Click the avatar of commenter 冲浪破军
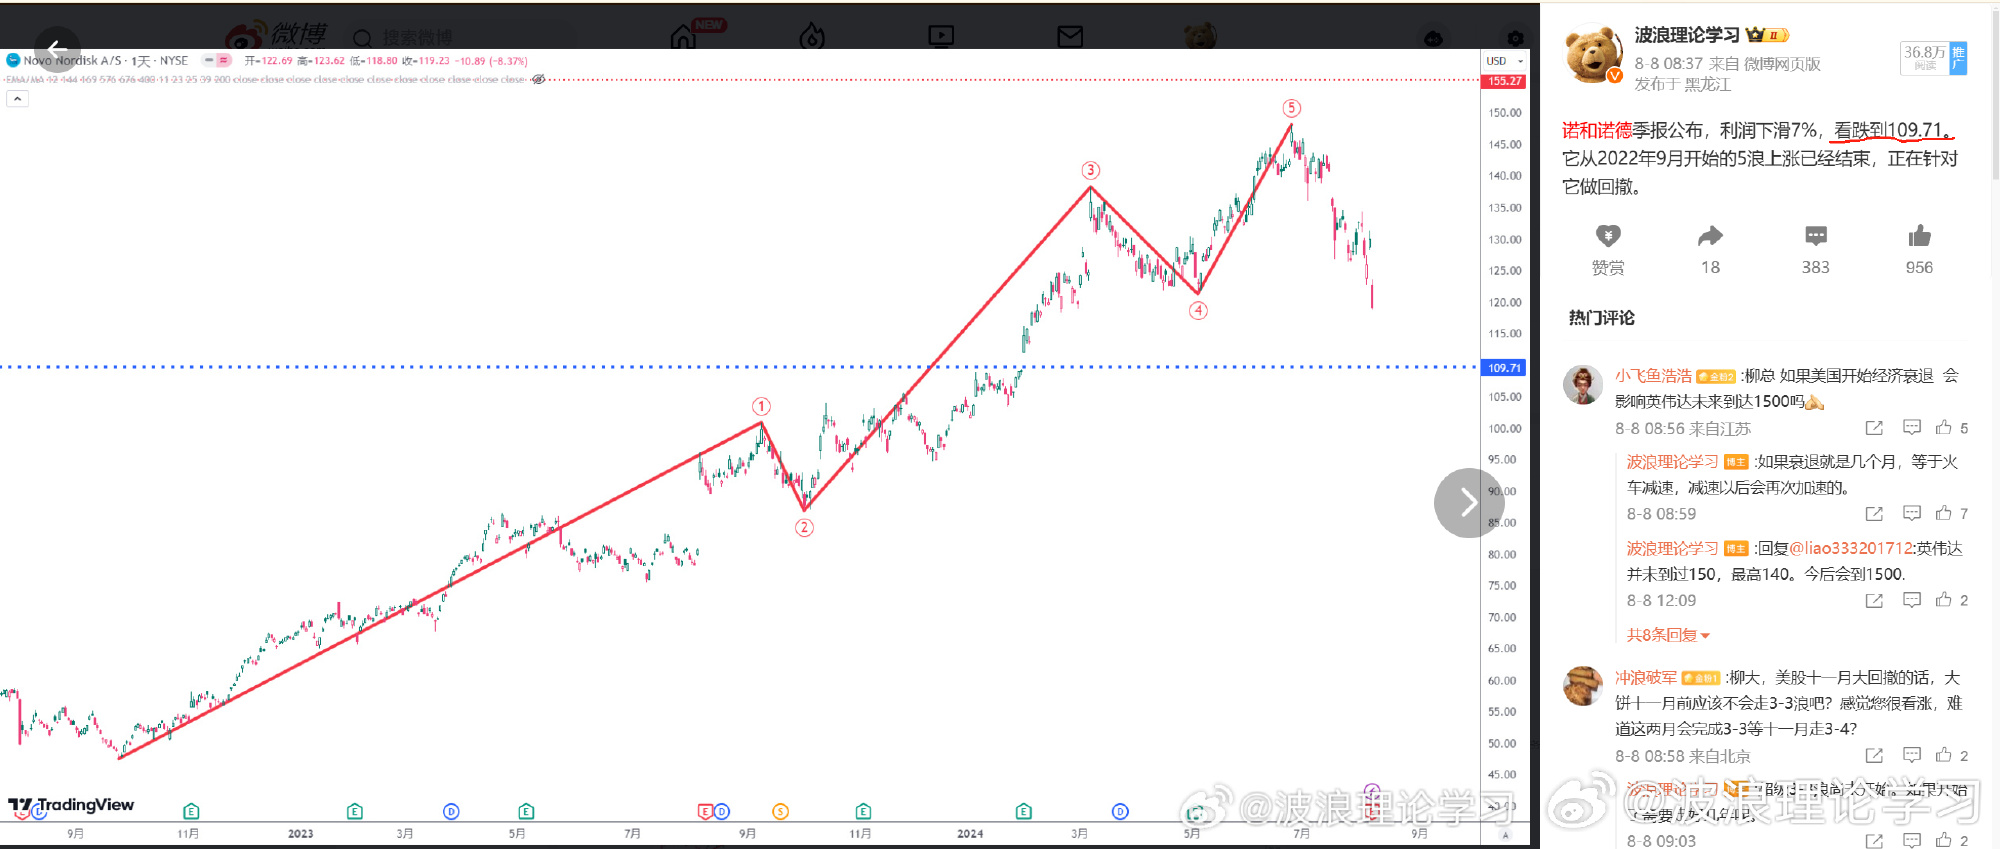The height and width of the screenshot is (849, 2000). (x=1583, y=686)
